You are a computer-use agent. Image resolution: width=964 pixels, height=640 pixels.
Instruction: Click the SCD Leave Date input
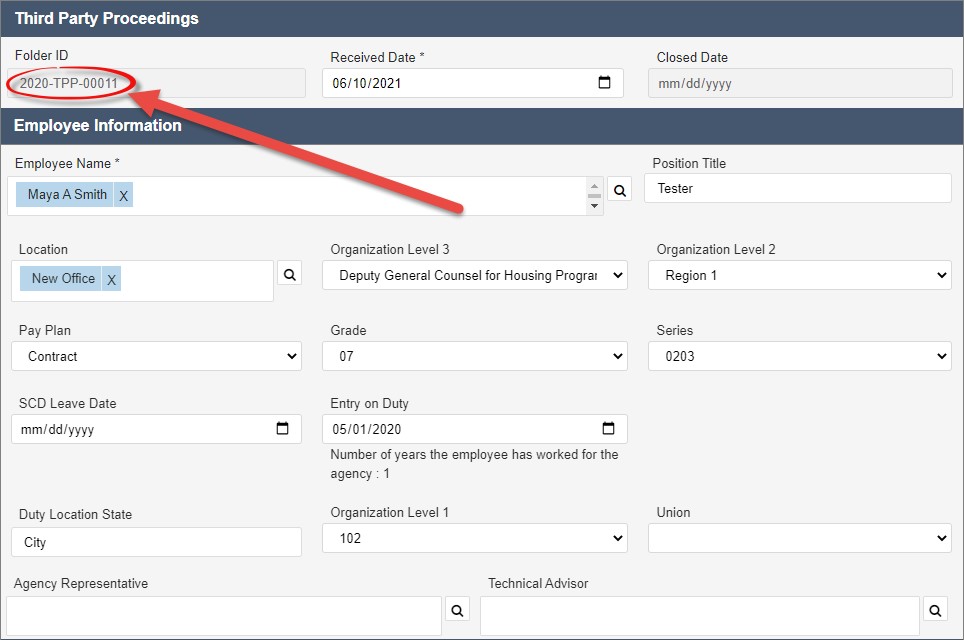pos(156,429)
